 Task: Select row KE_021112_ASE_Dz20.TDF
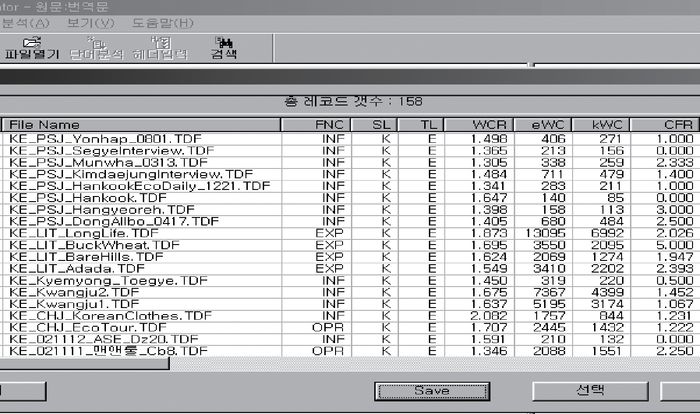(350, 339)
